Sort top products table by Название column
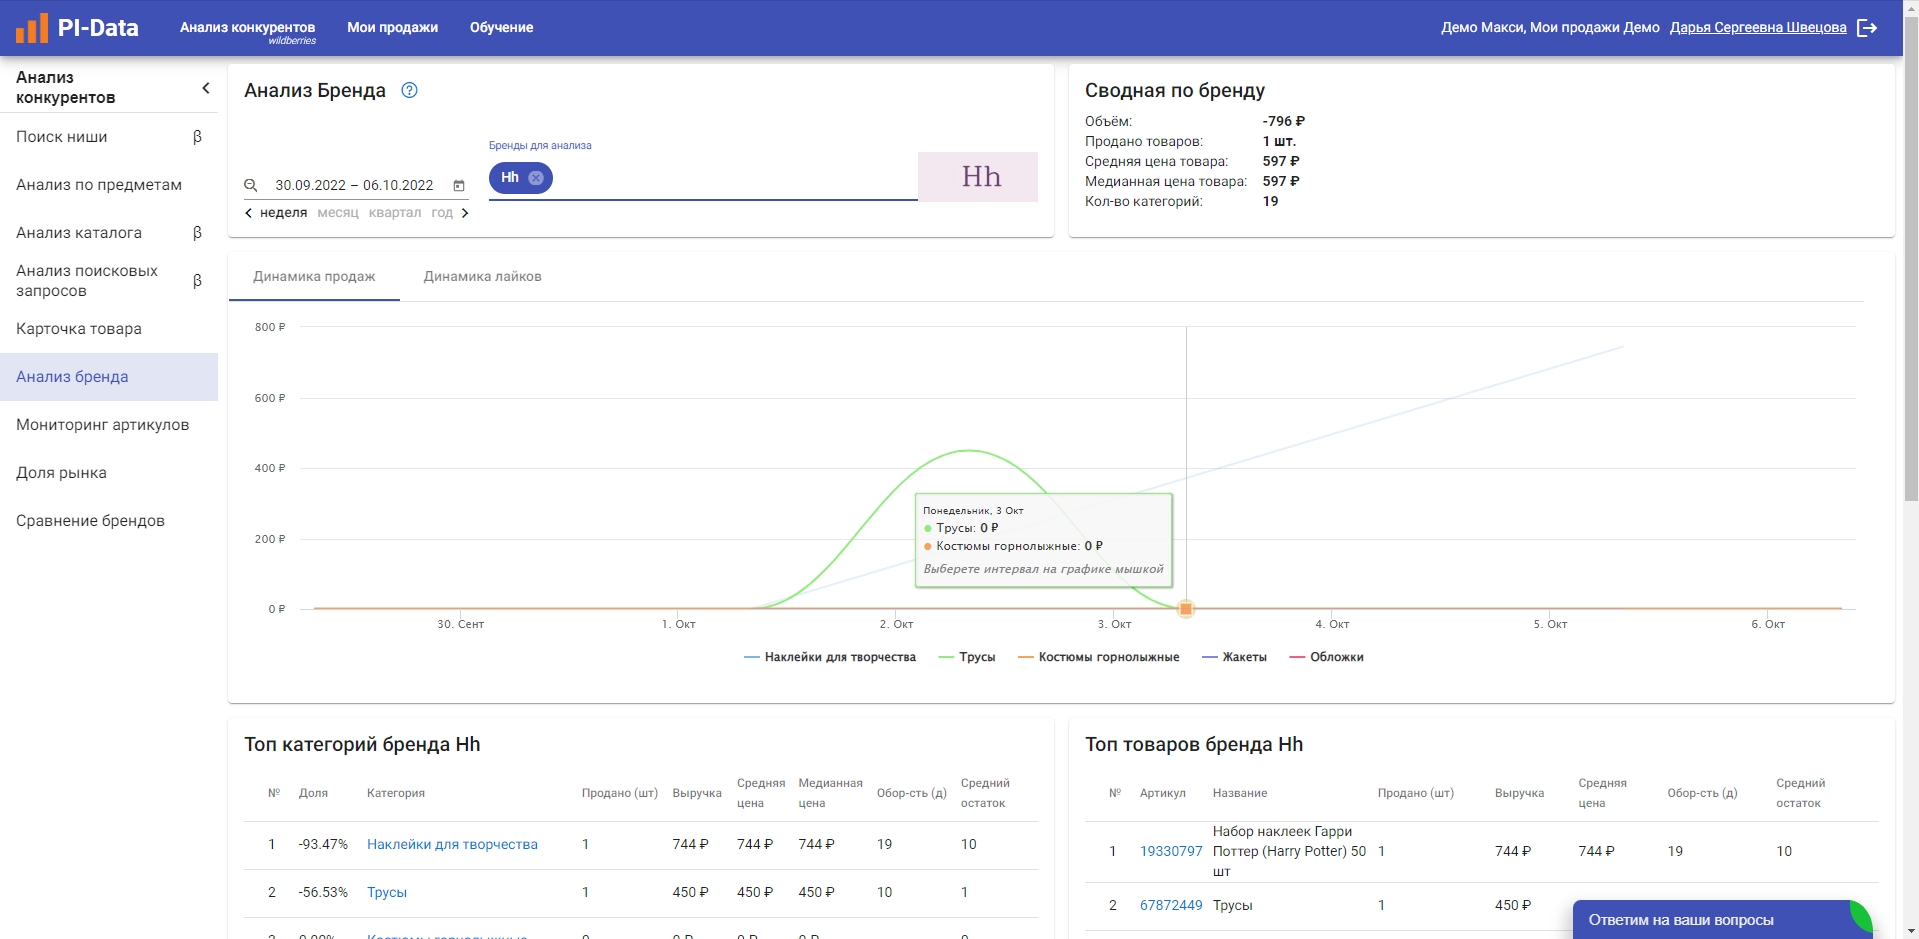 1240,793
